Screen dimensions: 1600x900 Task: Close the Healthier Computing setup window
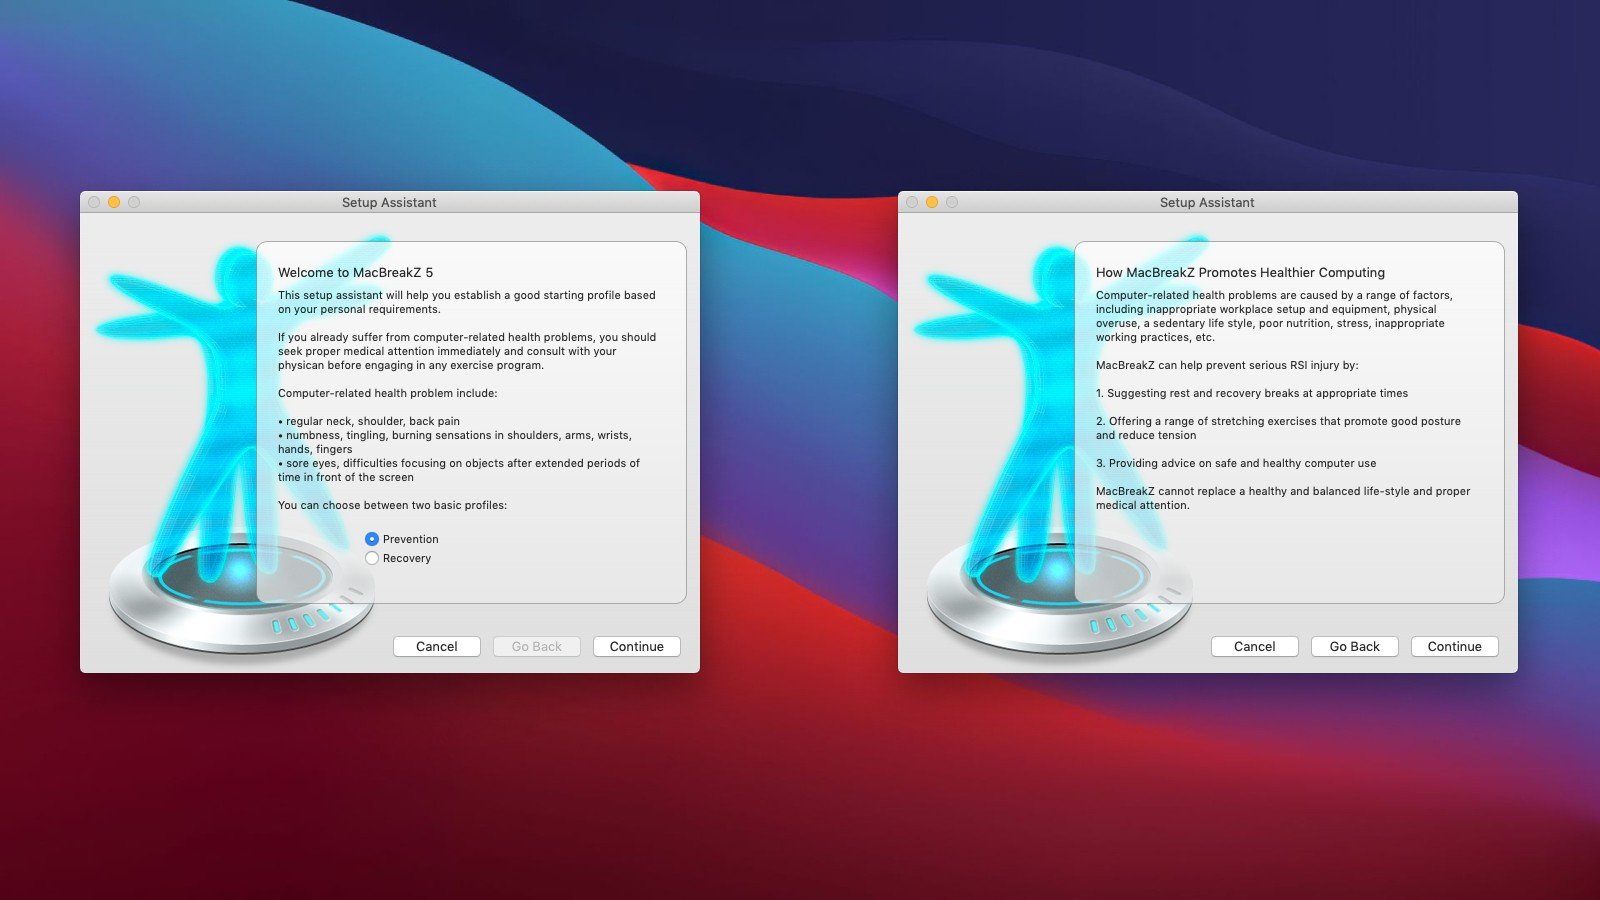912,202
